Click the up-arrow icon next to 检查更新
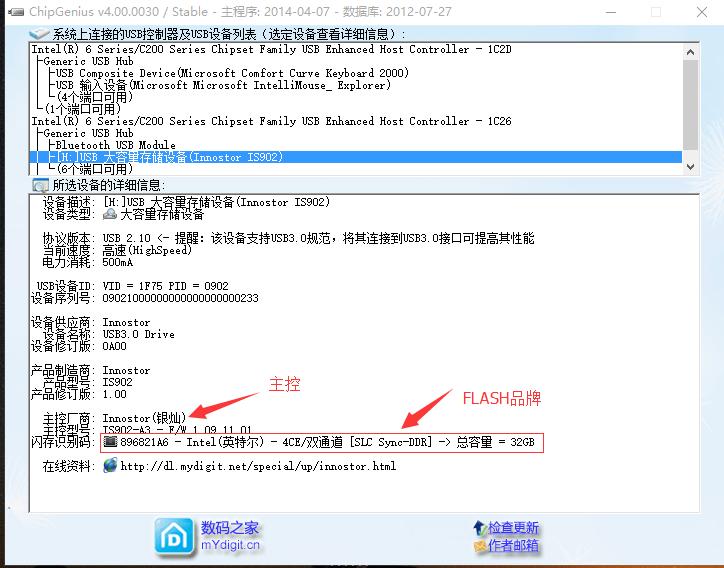 coord(479,527)
